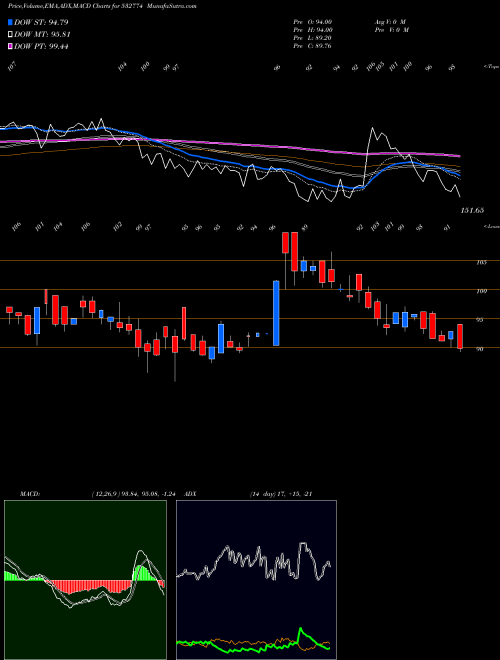500x660 pixels.
Task: Select the 'DOW MT: 95.81' legend text
Action: pos(42,35)
